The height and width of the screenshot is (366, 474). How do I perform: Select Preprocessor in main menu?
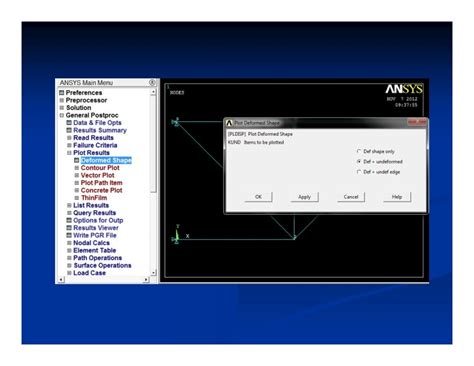click(x=86, y=100)
